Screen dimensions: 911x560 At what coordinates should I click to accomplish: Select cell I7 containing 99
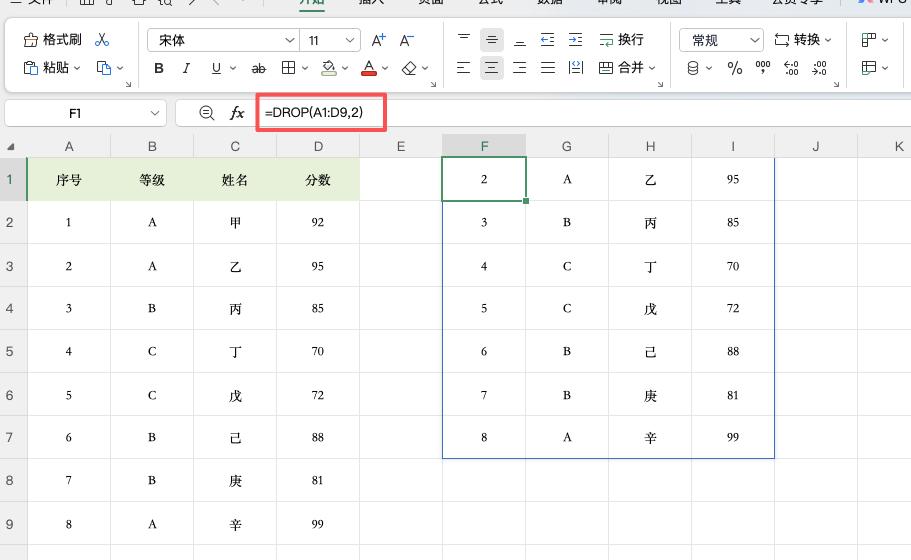point(733,437)
